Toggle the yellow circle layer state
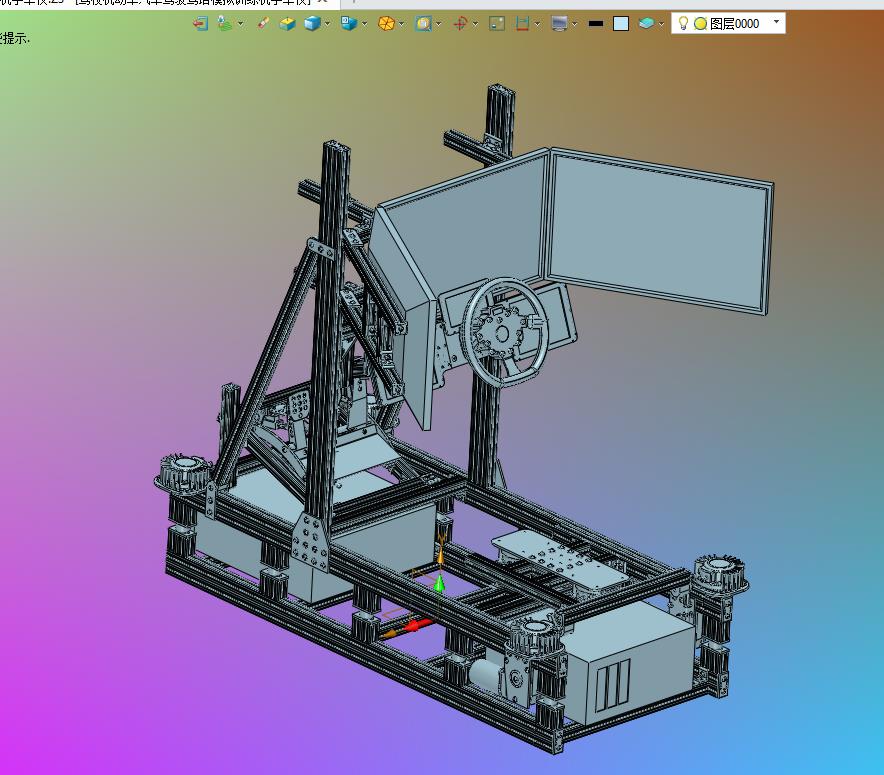 coord(700,24)
